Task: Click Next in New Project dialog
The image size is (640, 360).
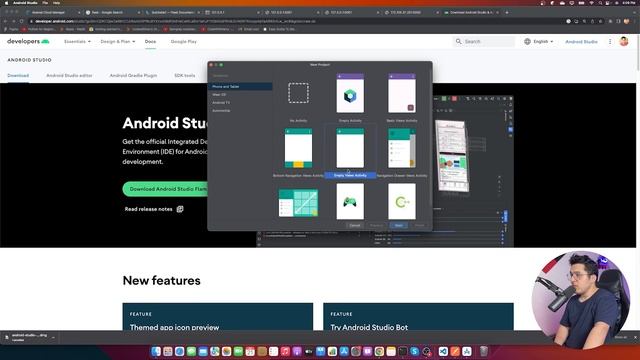Action: pos(398,225)
